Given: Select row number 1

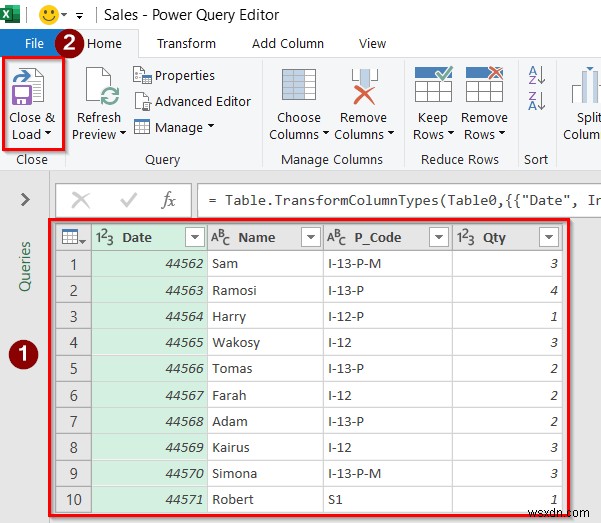Looking at the screenshot, I should click(73, 264).
